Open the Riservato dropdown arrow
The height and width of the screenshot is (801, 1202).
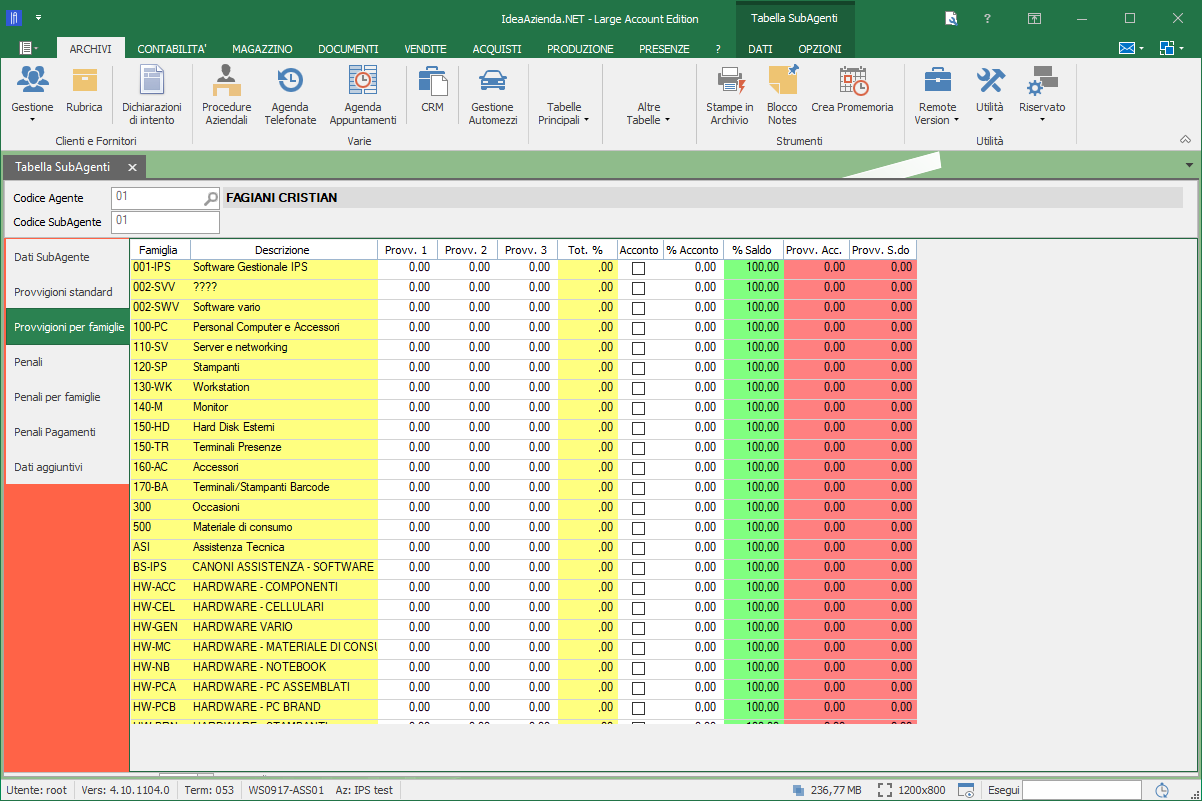click(1042, 120)
